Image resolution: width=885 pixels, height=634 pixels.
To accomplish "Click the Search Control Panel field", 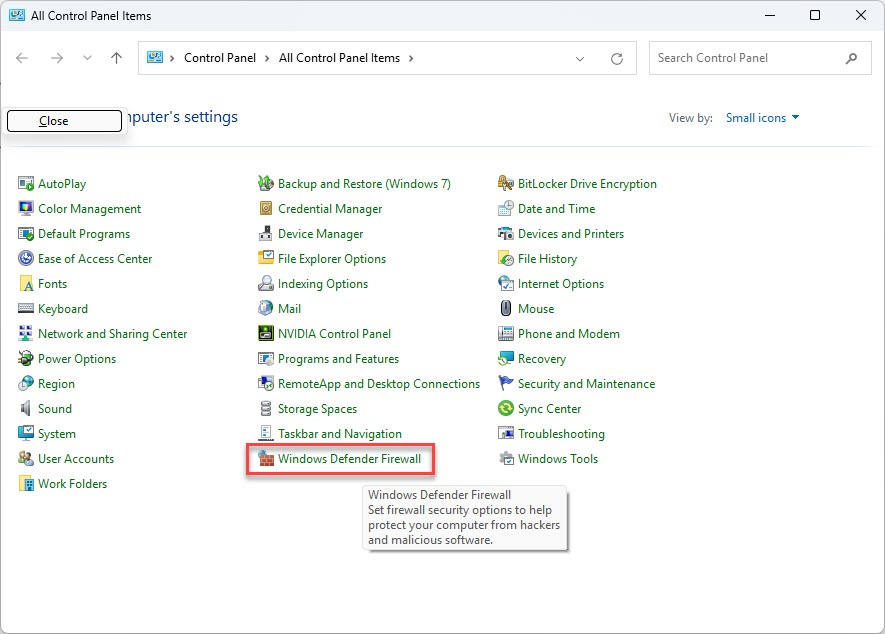I will click(x=745, y=58).
